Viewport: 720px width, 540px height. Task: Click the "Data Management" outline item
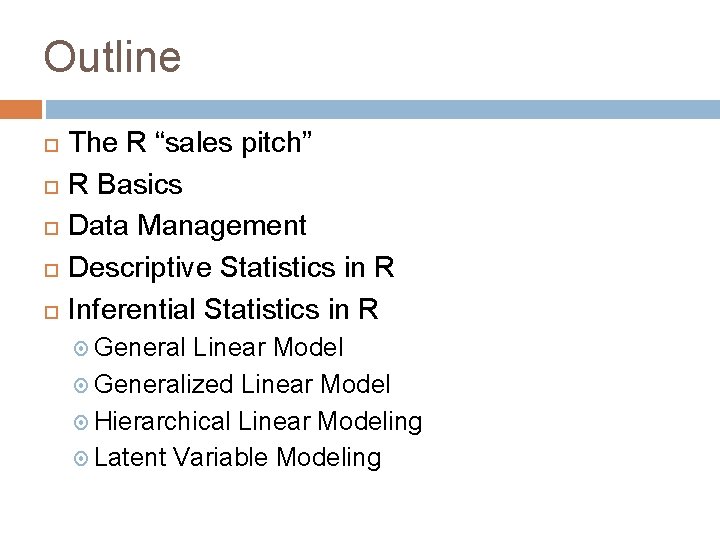[188, 227]
